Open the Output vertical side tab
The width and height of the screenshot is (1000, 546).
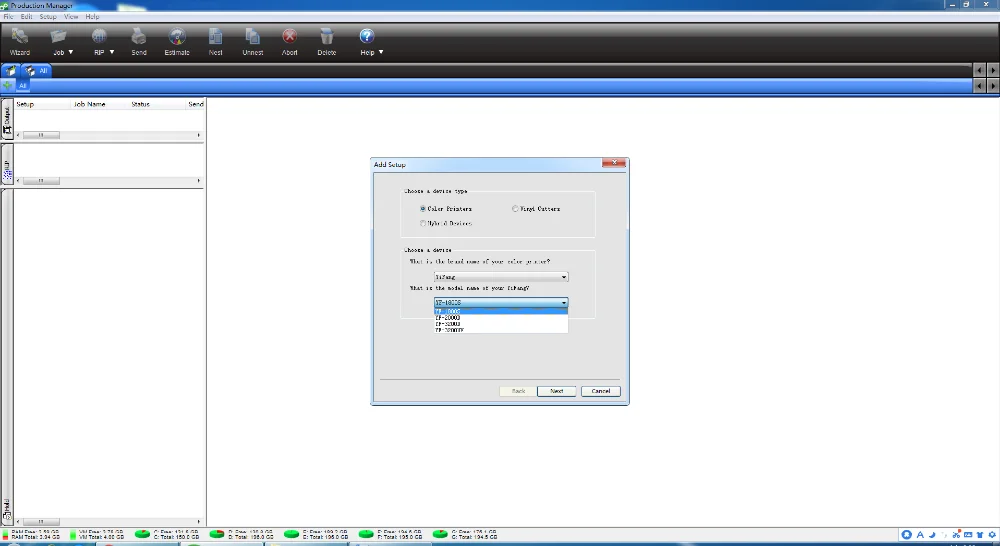7,119
